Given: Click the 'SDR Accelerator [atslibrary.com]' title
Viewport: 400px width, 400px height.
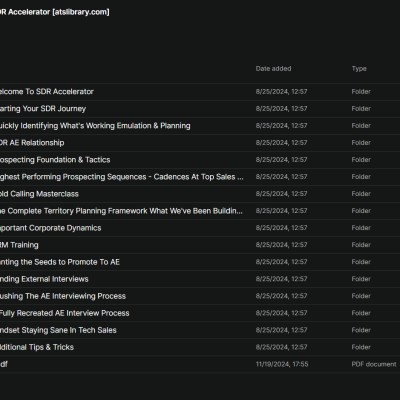Looking at the screenshot, I should point(54,12).
